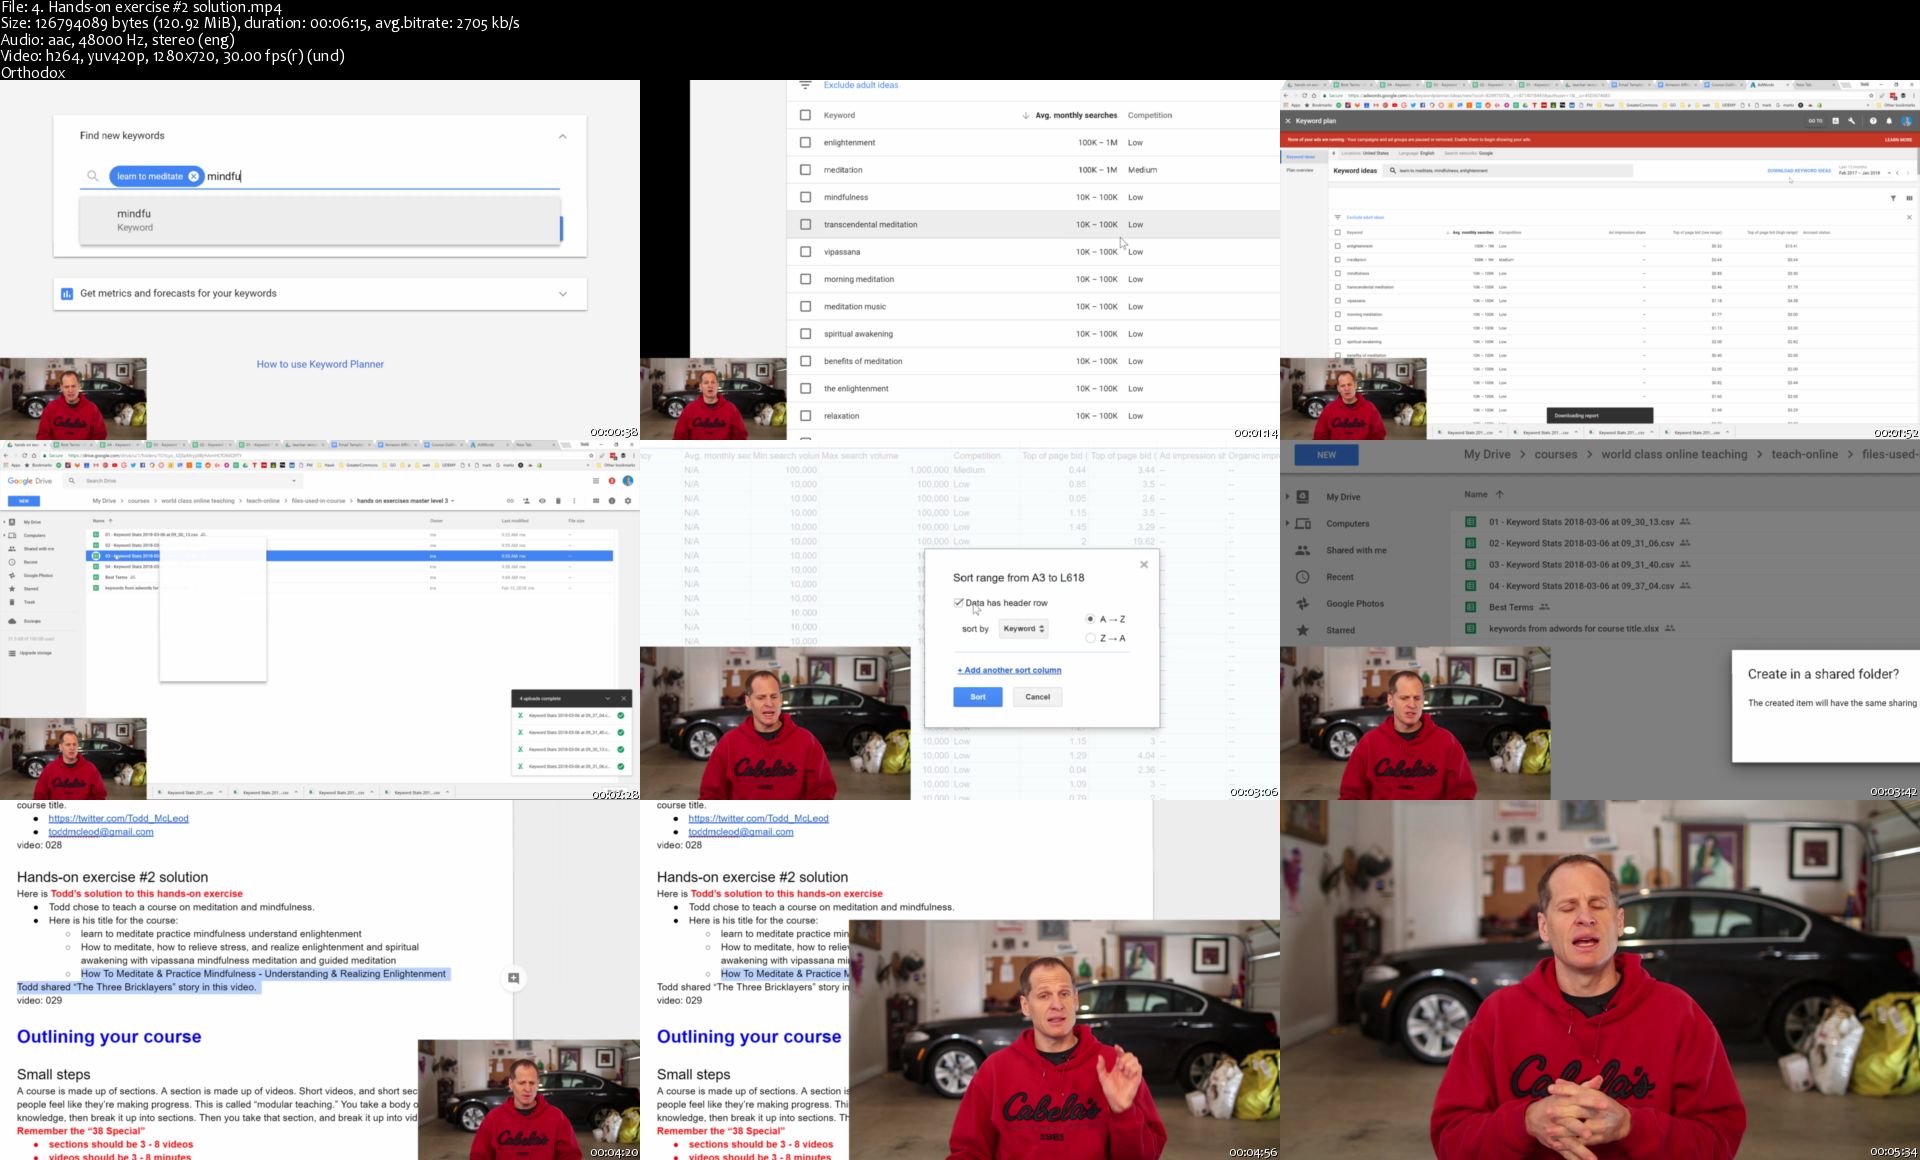Click the blue scrollbar in keyword suggestion list
1920x1160 pixels.
(561, 228)
